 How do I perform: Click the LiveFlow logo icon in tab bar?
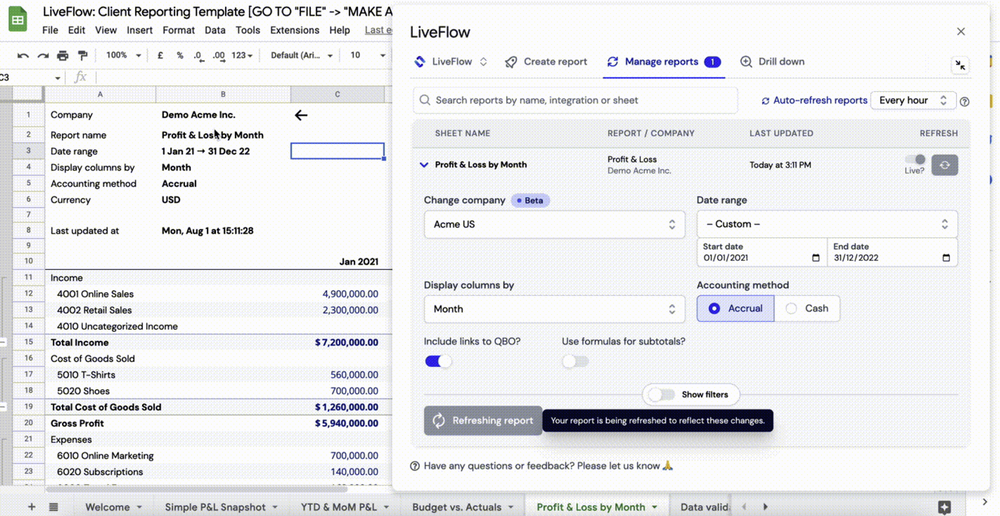tap(420, 62)
